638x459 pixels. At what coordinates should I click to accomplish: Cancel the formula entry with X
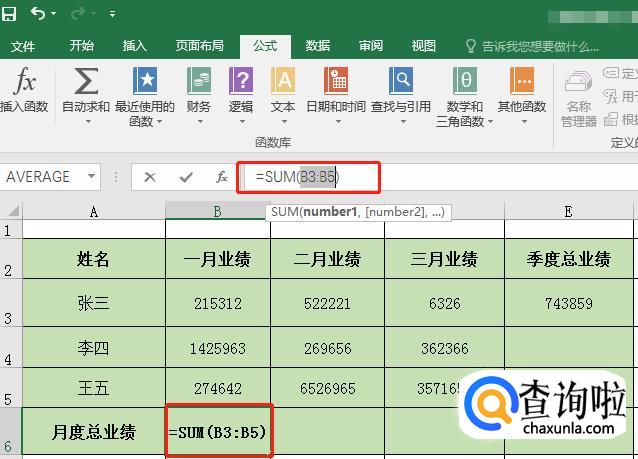pos(150,177)
